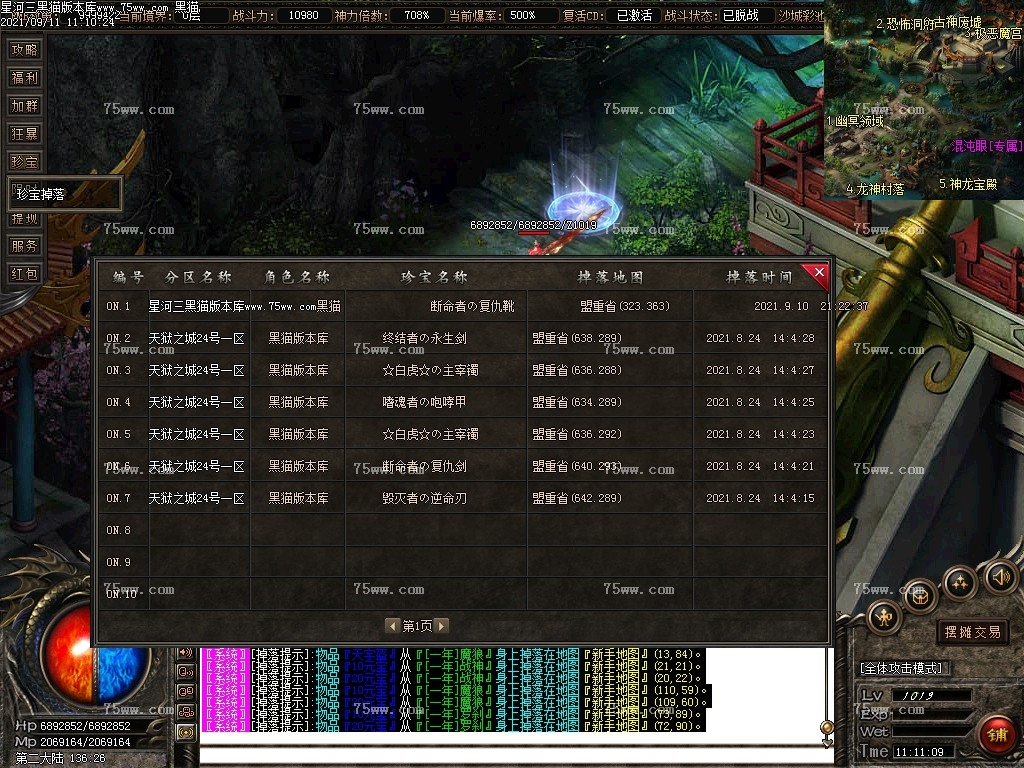Select the two-person team chat channel icon

coord(185,692)
